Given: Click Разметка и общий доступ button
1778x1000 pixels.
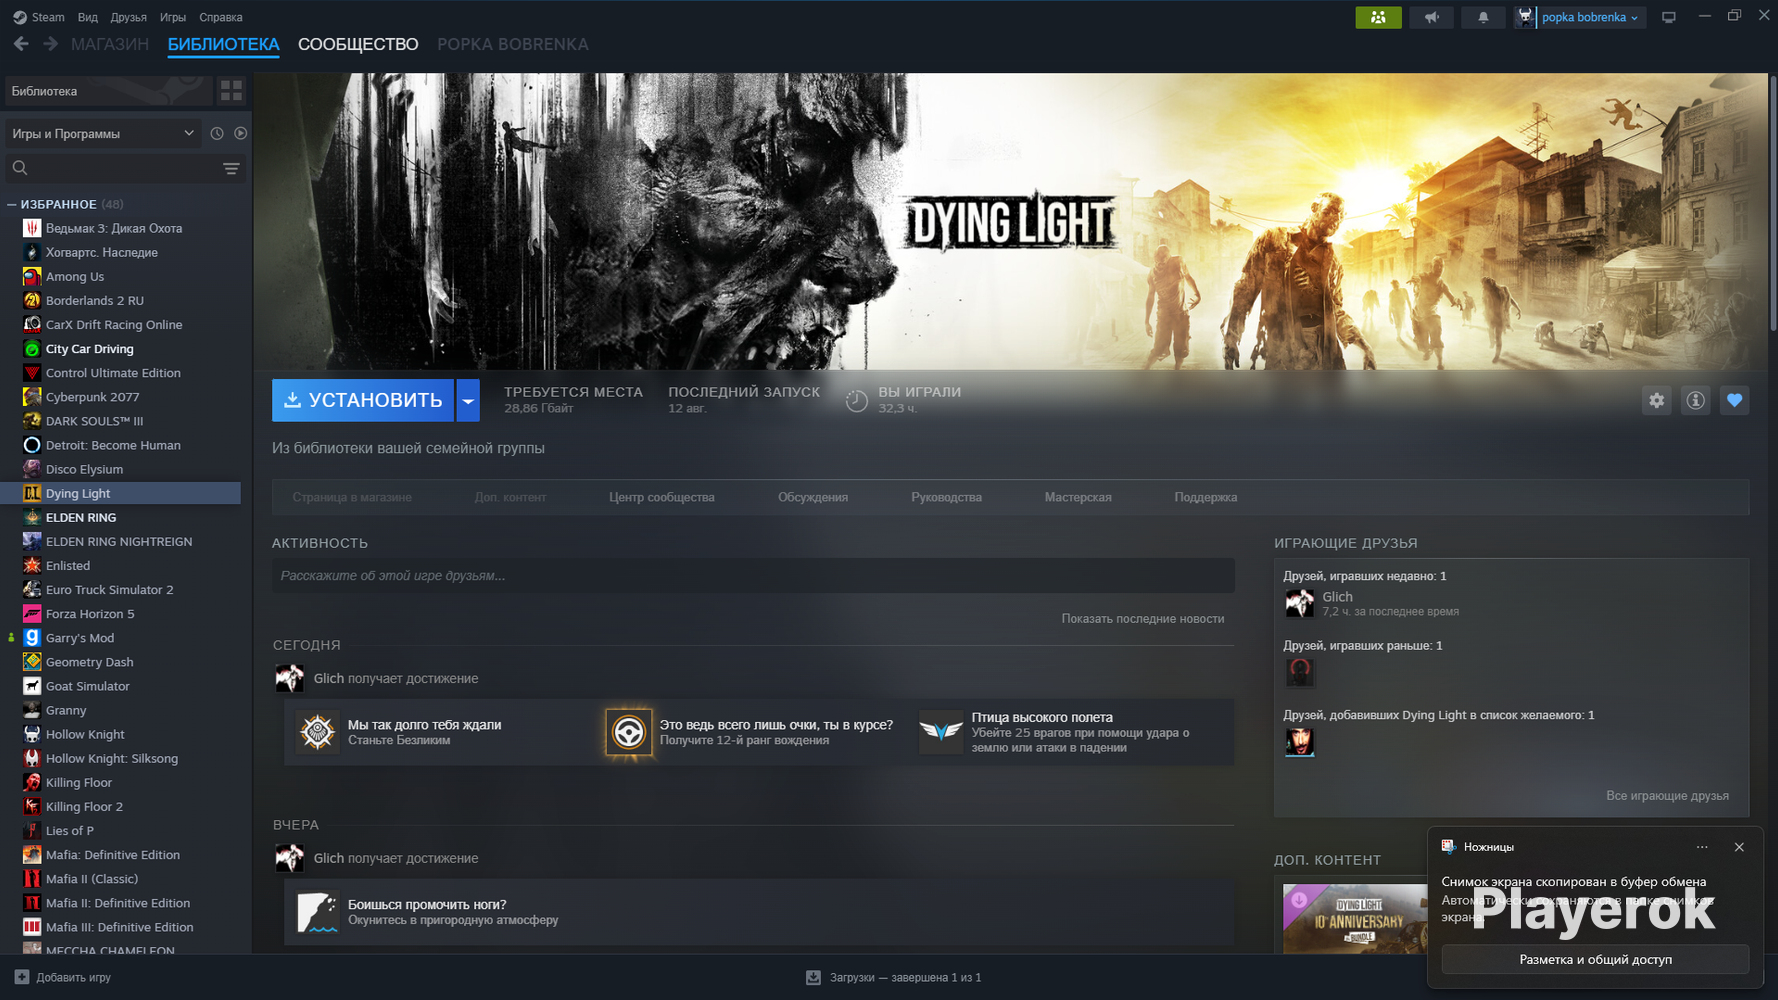Looking at the screenshot, I should point(1595,959).
